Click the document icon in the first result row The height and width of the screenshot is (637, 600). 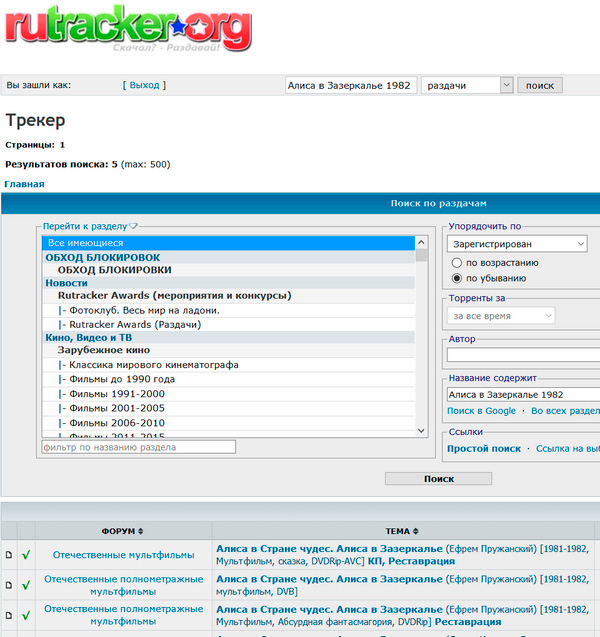coord(9,555)
